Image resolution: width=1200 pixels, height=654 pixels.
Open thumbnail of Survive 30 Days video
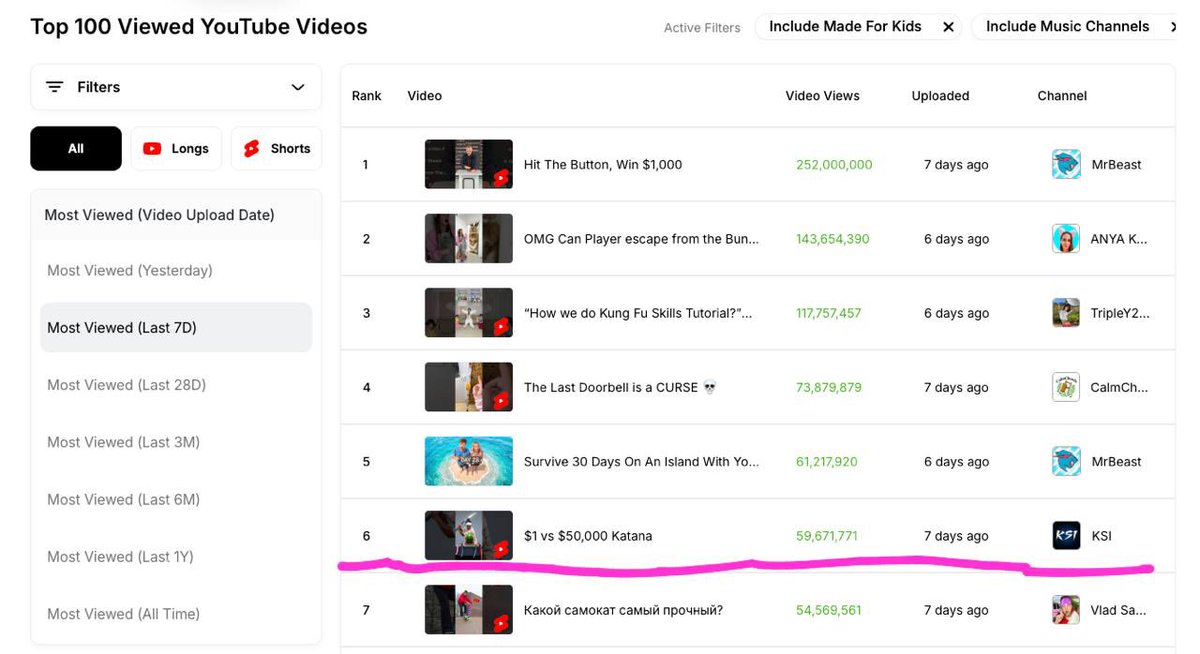click(469, 461)
